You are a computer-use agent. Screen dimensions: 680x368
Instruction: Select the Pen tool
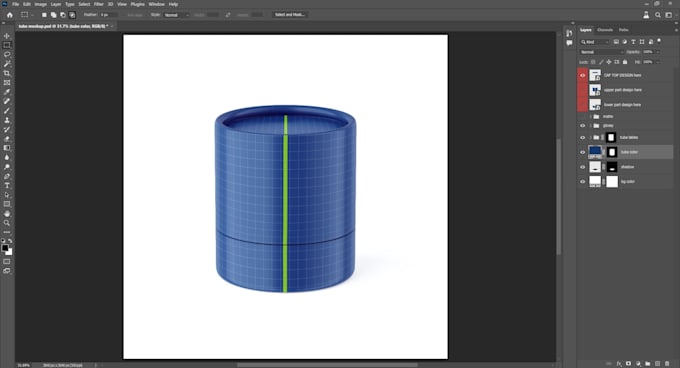point(7,176)
